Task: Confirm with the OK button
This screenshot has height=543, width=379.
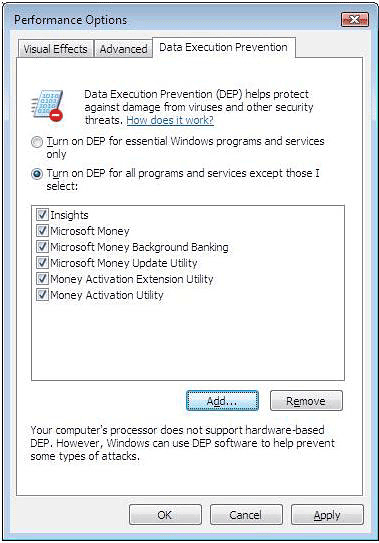Action: [x=165, y=515]
